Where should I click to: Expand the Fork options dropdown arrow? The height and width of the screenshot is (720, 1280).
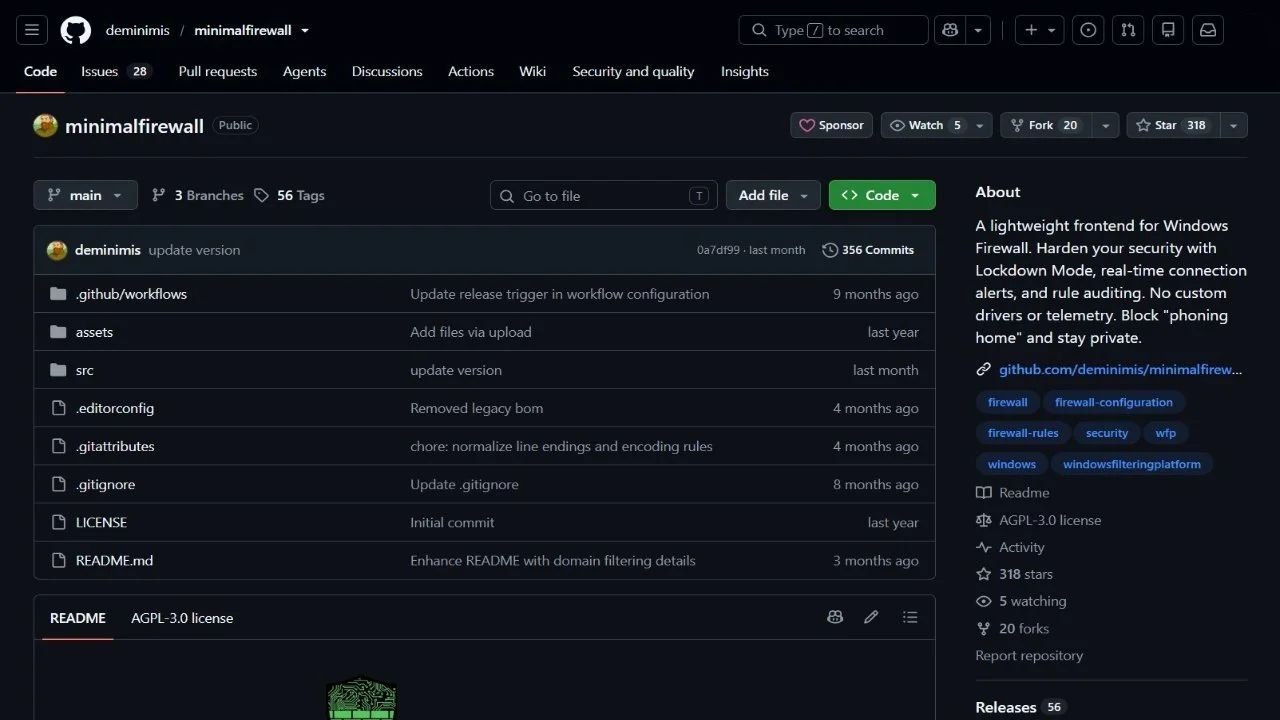point(1105,126)
